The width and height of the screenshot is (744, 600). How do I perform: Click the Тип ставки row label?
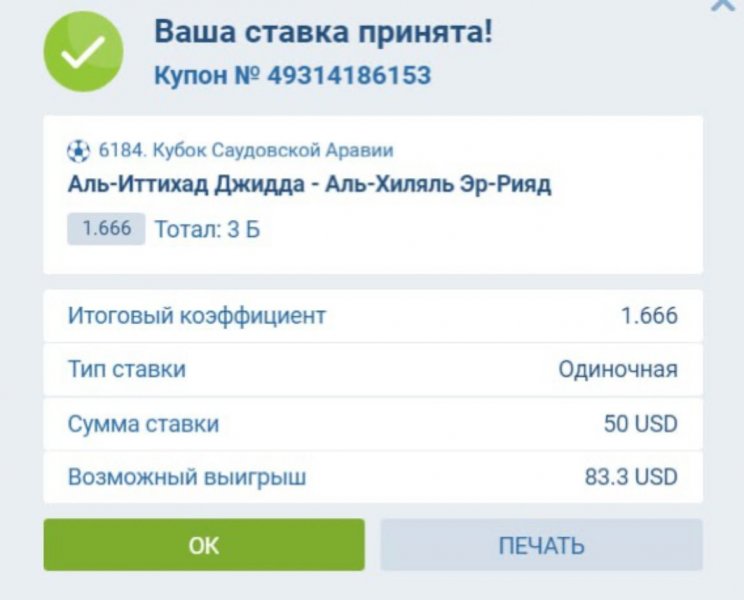(x=127, y=369)
